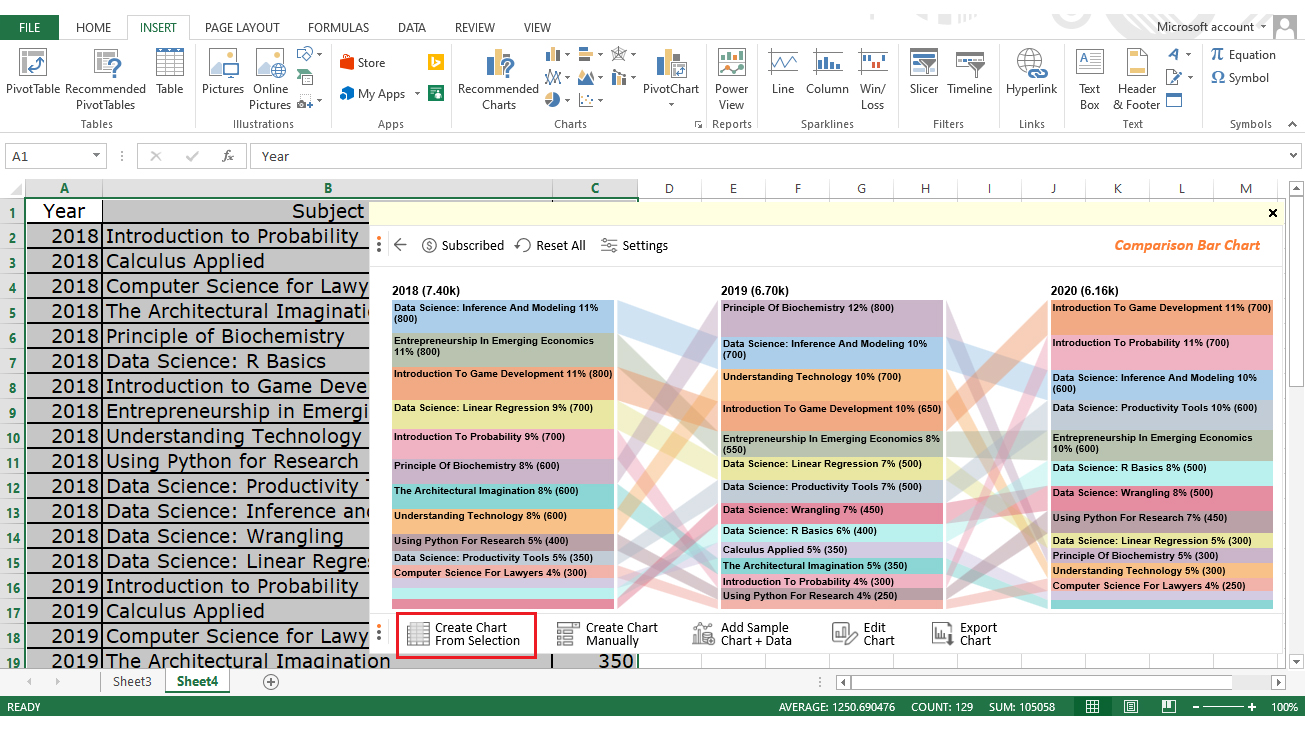This screenshot has width=1305, height=730.
Task: Click Reset All in chart panel
Action: click(x=550, y=245)
